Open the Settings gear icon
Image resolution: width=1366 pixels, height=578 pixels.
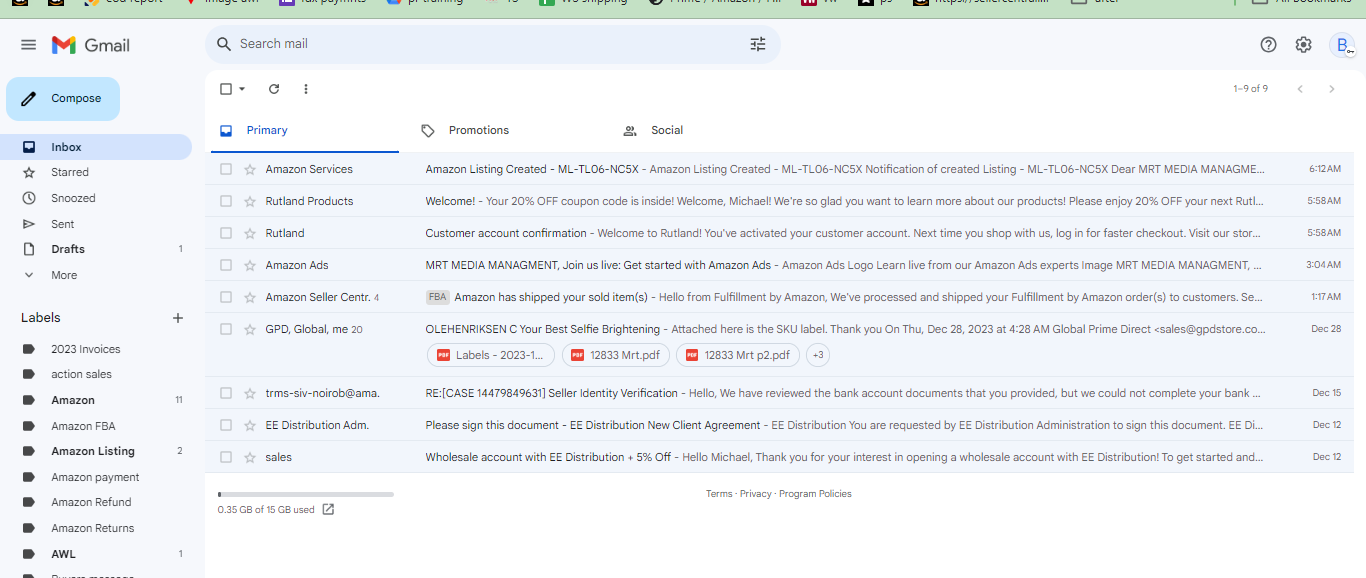point(1303,45)
